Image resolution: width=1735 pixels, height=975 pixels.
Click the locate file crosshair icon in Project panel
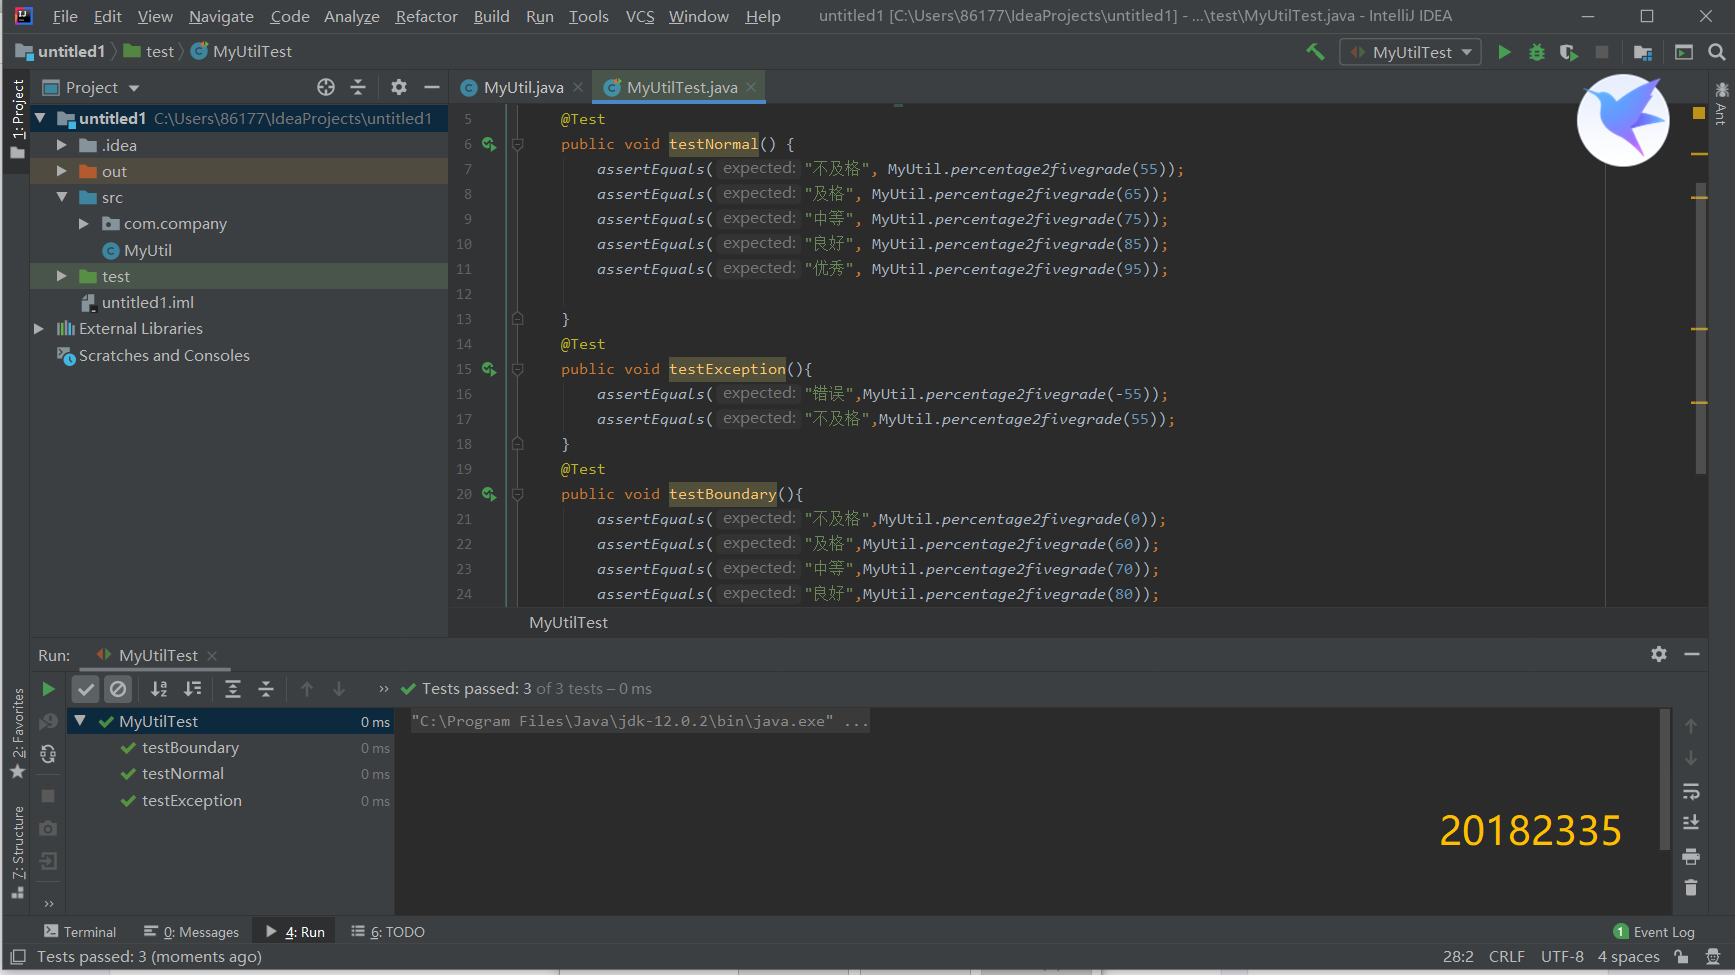[x=326, y=88]
